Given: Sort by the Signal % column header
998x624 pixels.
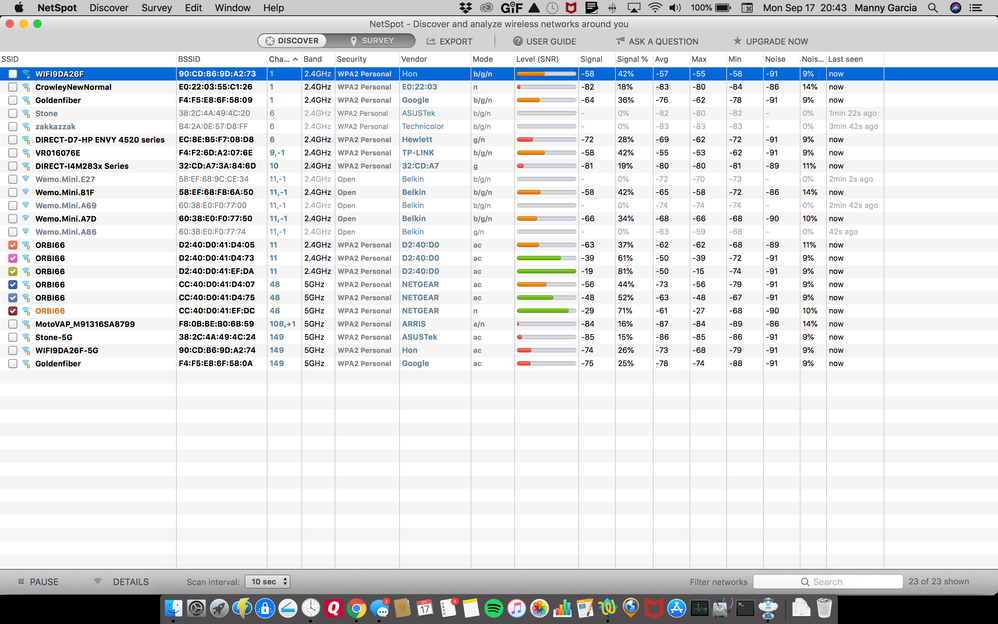Looking at the screenshot, I should [x=627, y=59].
